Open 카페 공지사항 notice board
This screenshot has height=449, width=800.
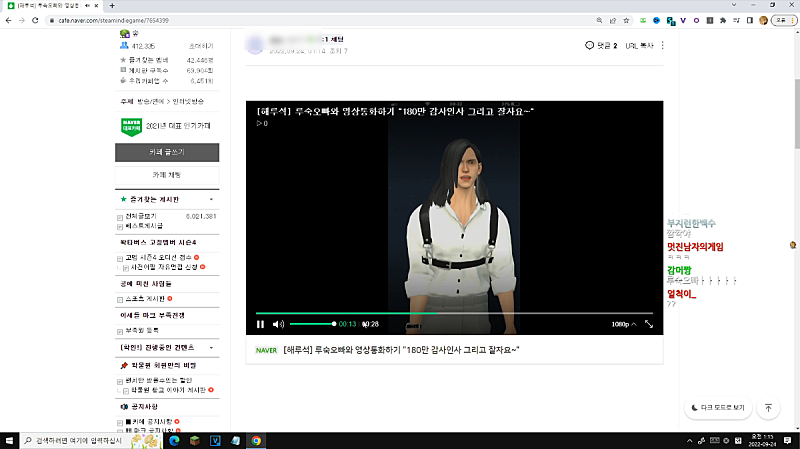click(148, 421)
